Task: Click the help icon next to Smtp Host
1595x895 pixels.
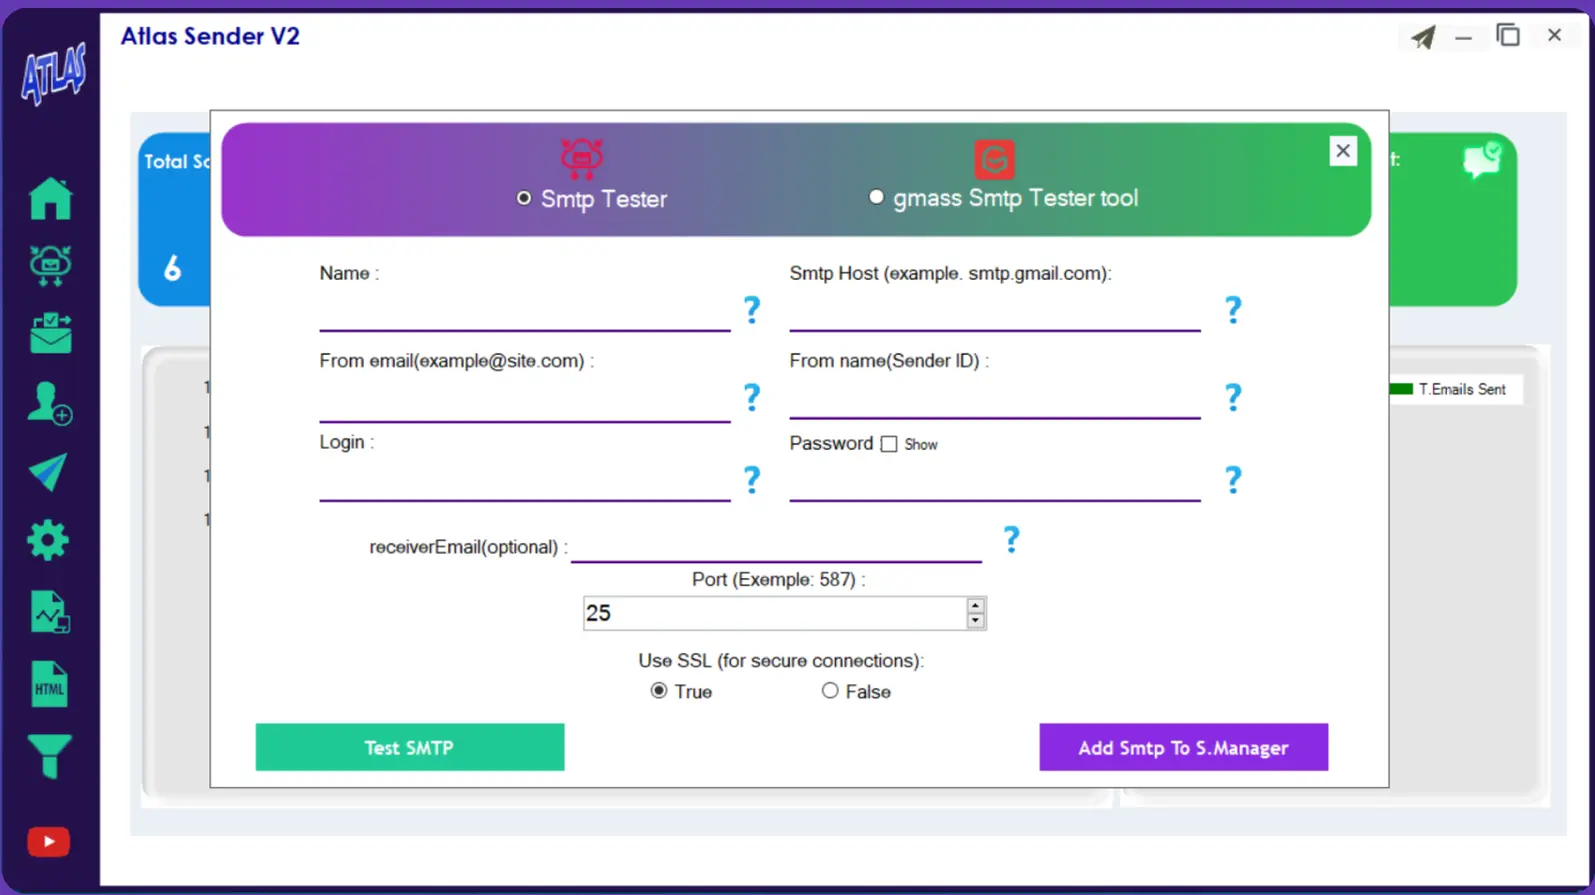Action: pyautogui.click(x=1233, y=310)
